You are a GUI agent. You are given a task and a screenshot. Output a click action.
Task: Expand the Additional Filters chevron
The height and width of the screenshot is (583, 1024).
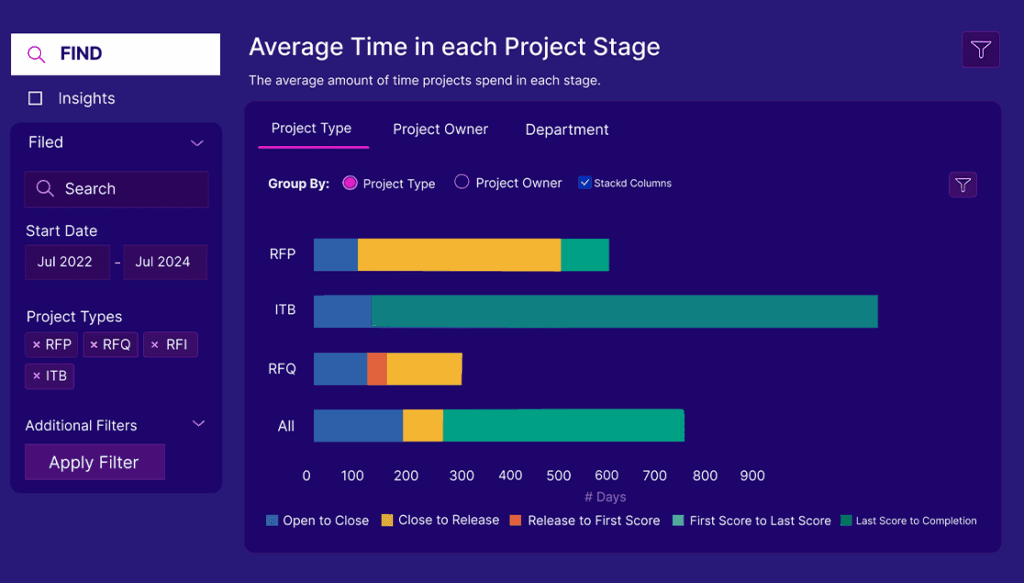pyautogui.click(x=198, y=424)
